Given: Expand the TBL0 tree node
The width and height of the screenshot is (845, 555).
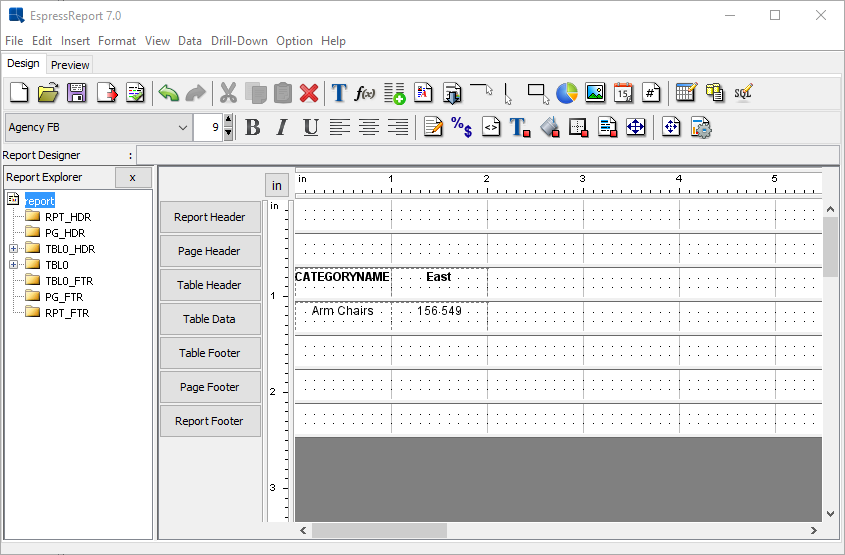Looking at the screenshot, I should (13, 265).
